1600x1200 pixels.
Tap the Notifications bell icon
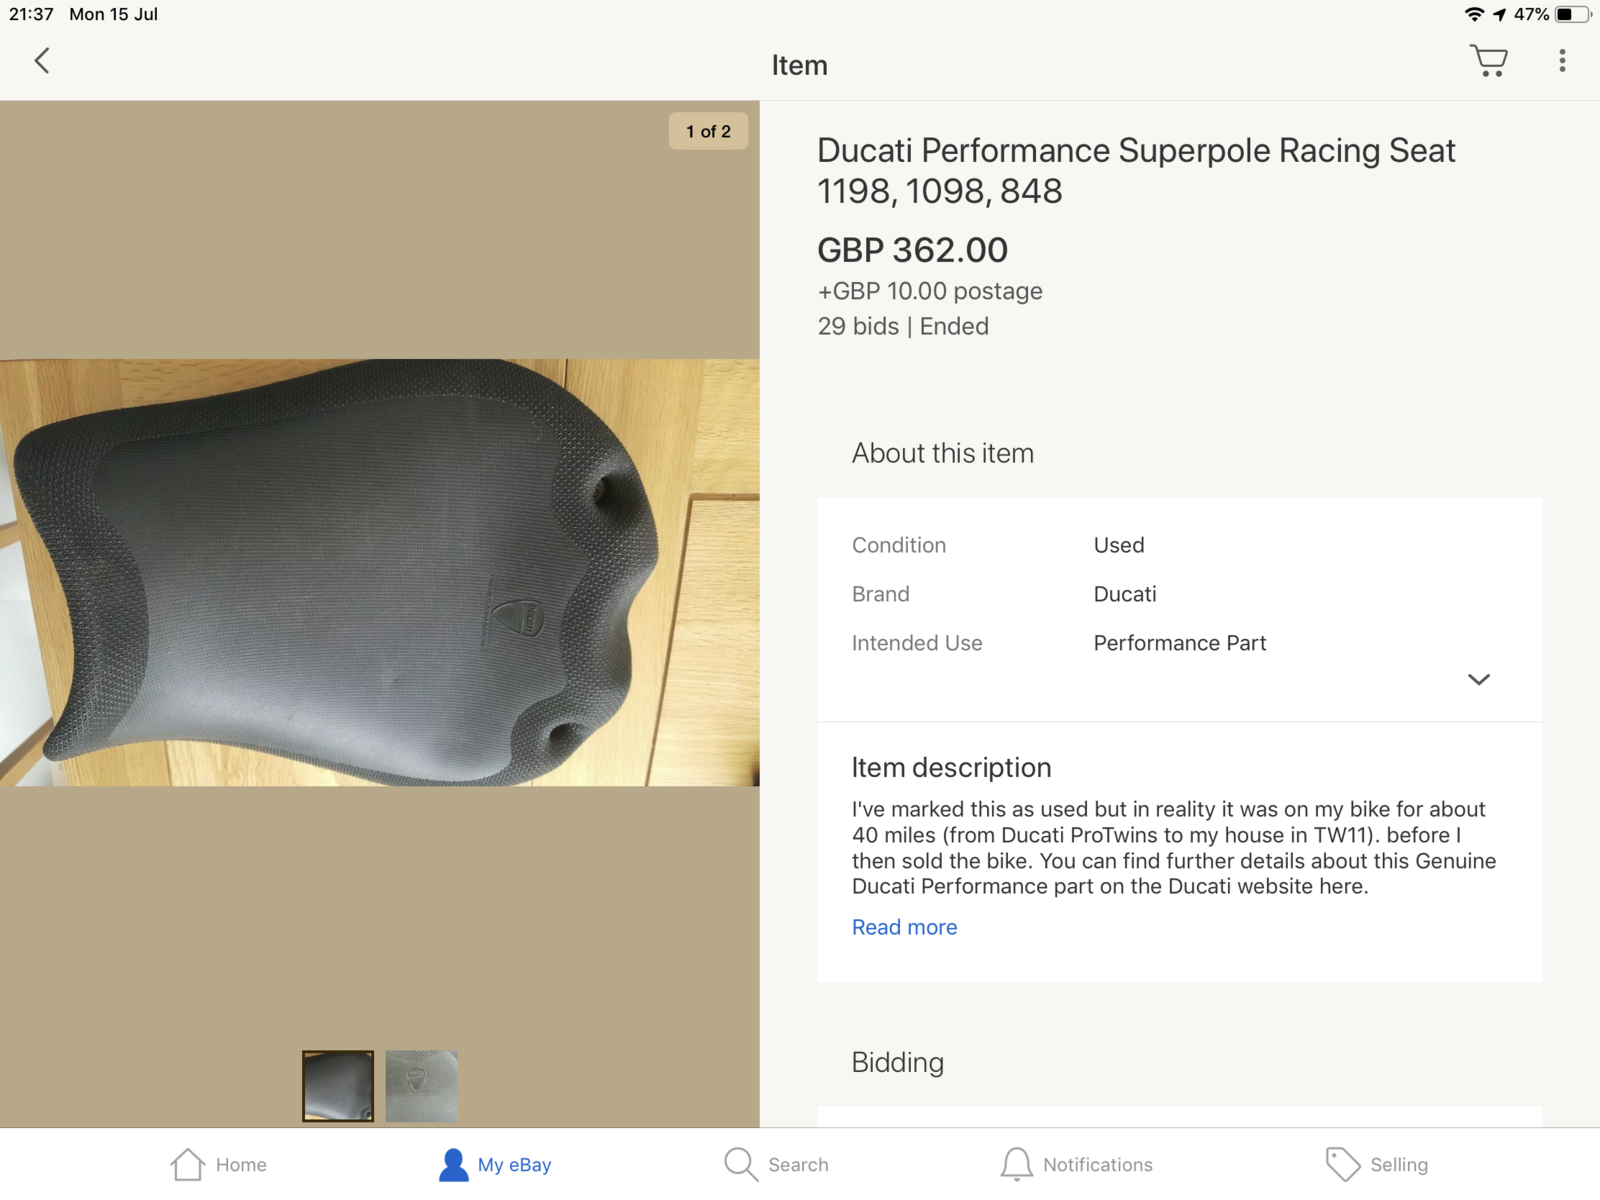pyautogui.click(x=1016, y=1164)
